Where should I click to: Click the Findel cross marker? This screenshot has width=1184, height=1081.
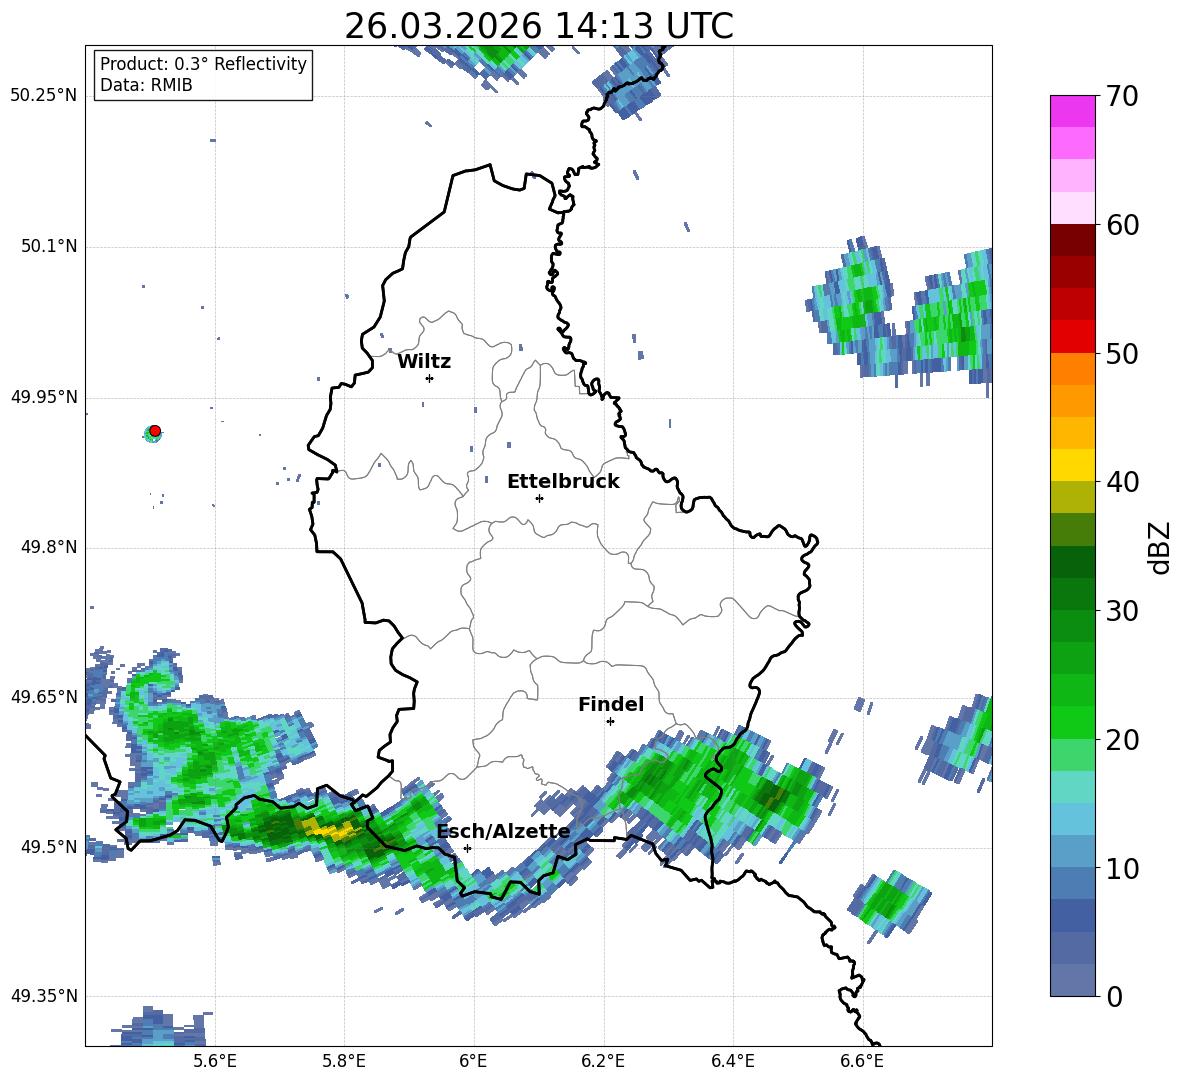tap(610, 722)
